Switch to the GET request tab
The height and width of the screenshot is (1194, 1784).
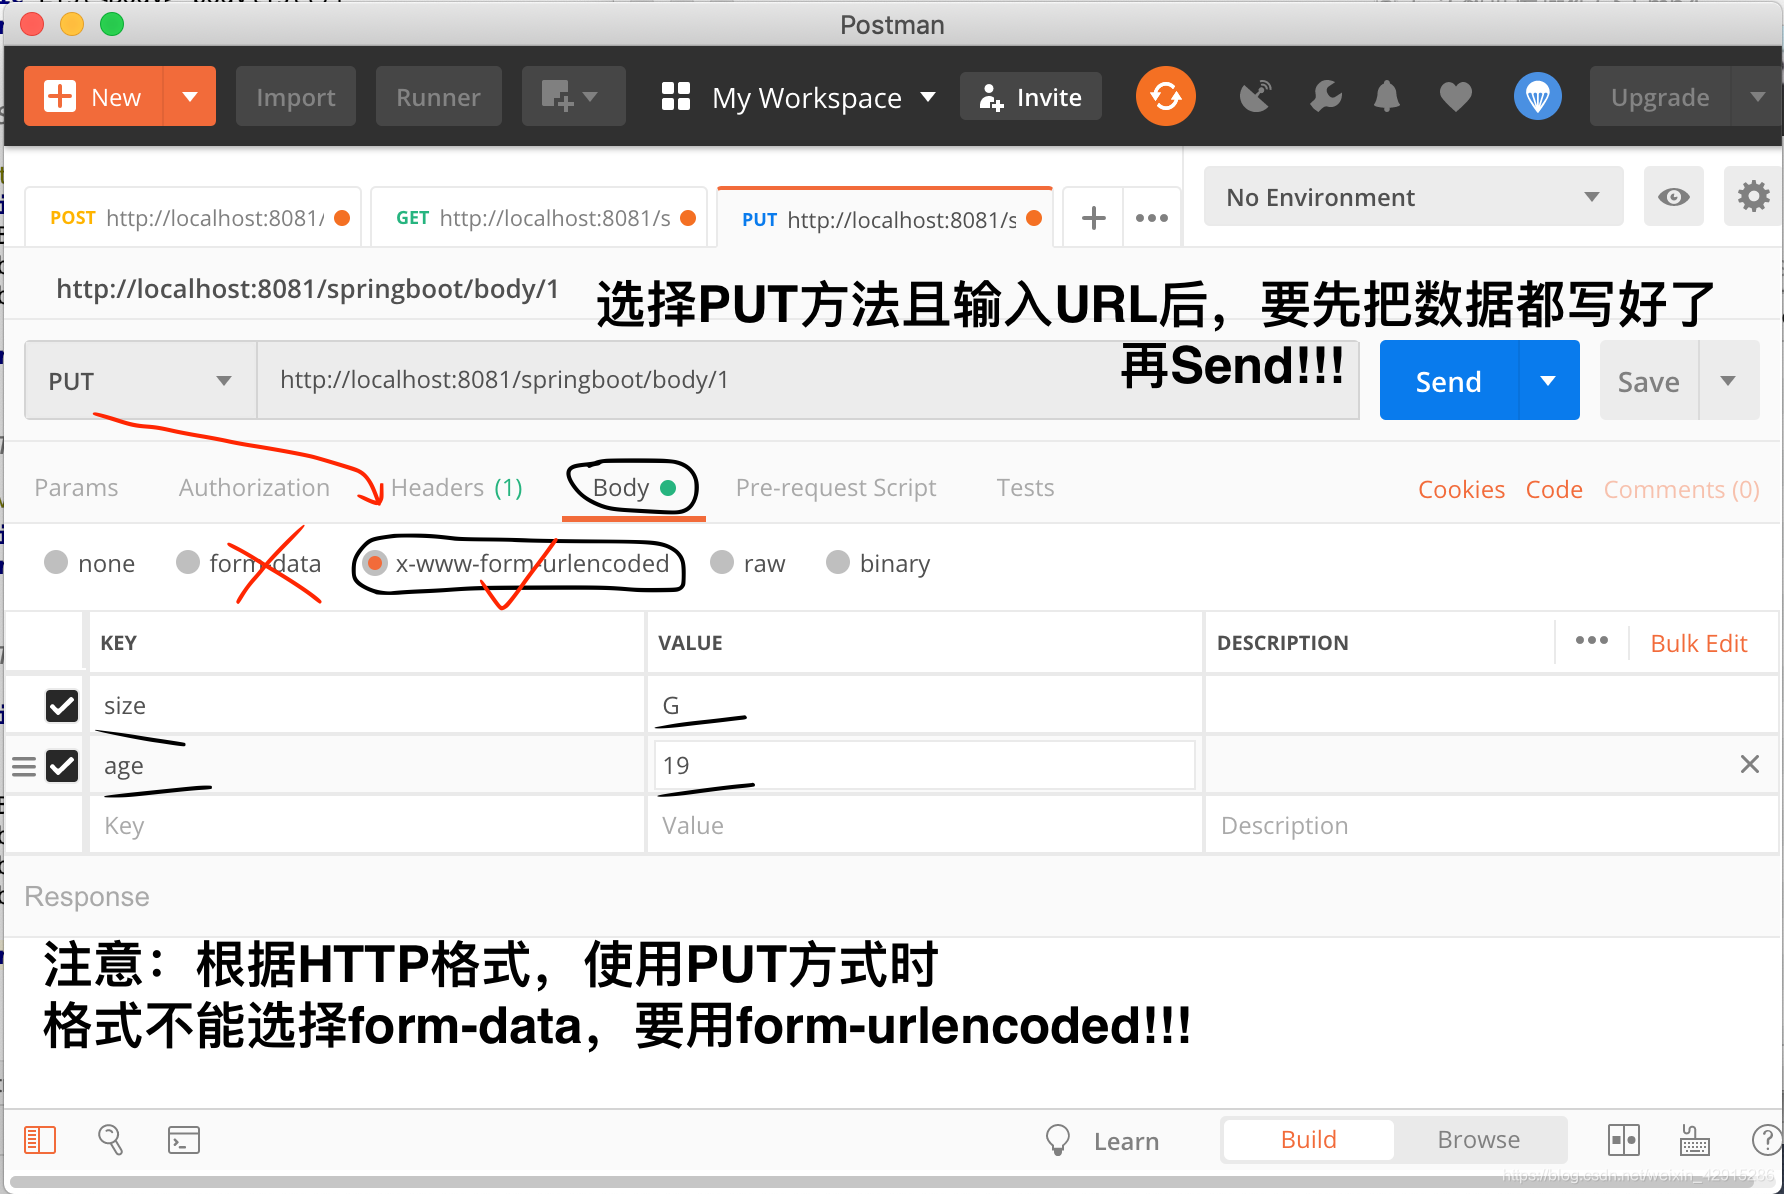537,218
